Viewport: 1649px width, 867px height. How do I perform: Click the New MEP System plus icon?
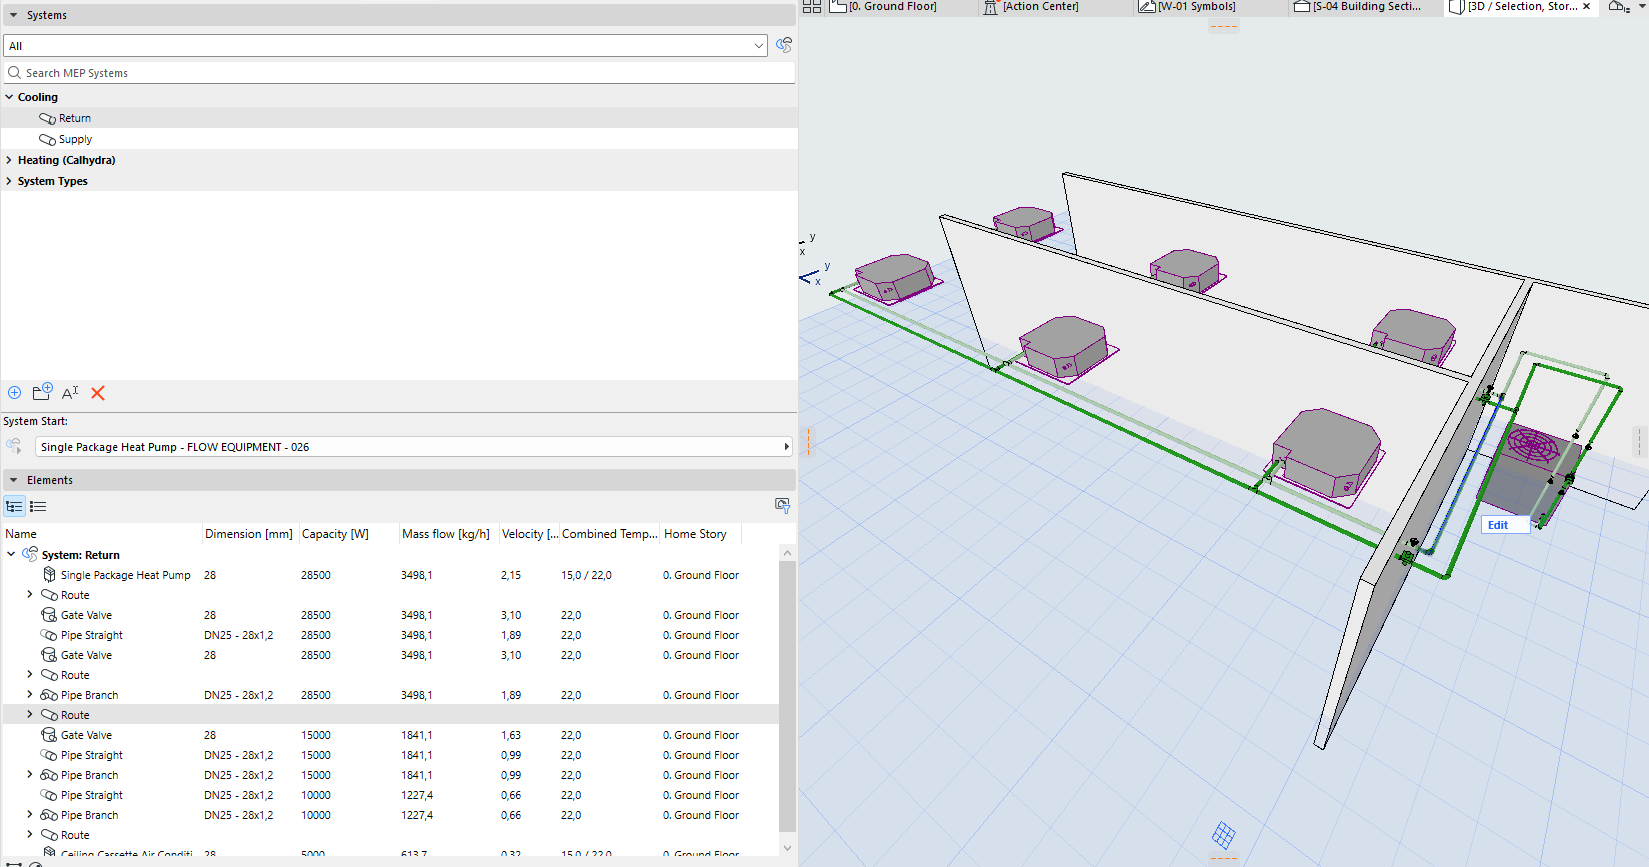tap(14, 393)
